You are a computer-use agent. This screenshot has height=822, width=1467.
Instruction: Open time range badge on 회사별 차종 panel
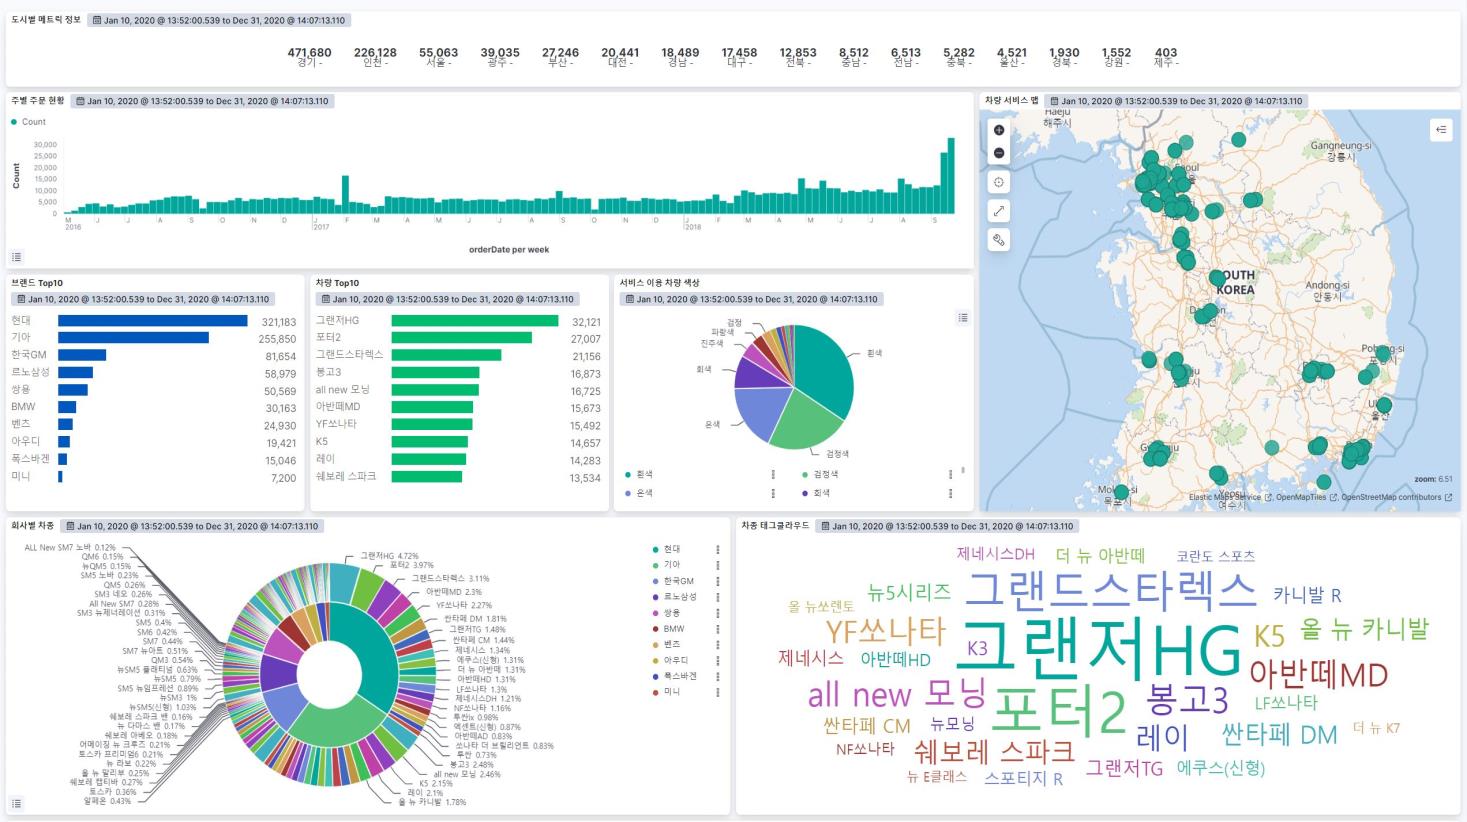tap(192, 526)
